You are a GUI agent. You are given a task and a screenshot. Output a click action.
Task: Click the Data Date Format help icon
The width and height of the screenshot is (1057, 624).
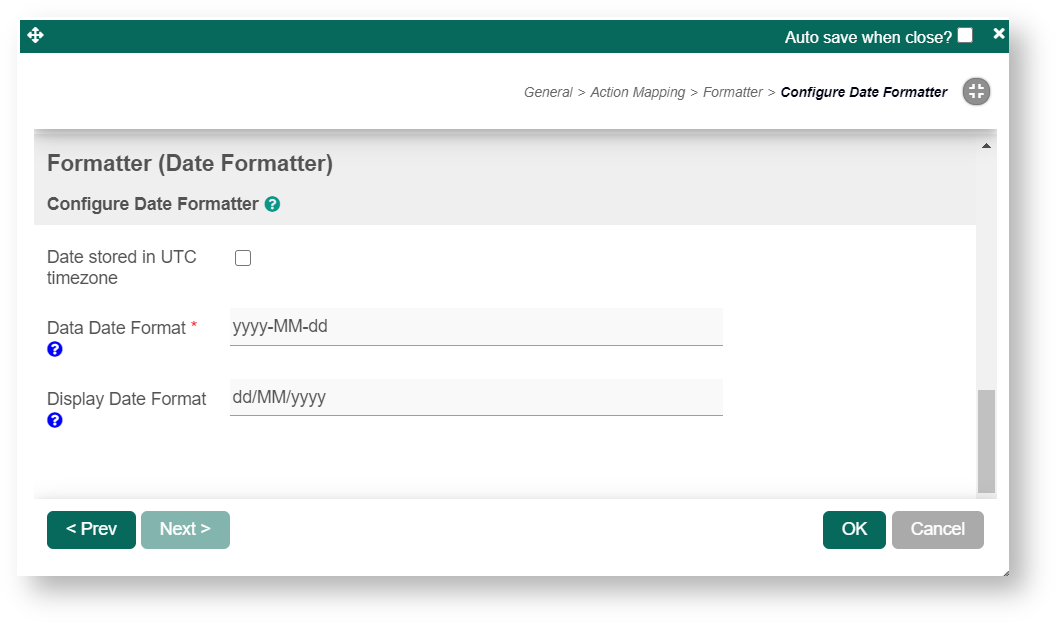click(x=55, y=349)
